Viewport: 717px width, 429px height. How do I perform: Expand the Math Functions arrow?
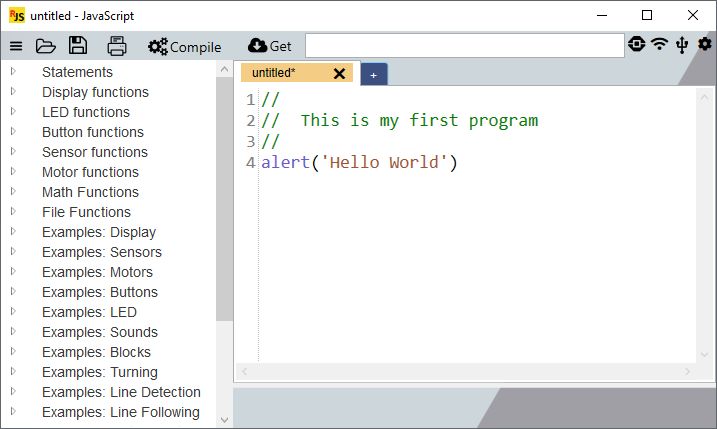[13, 192]
